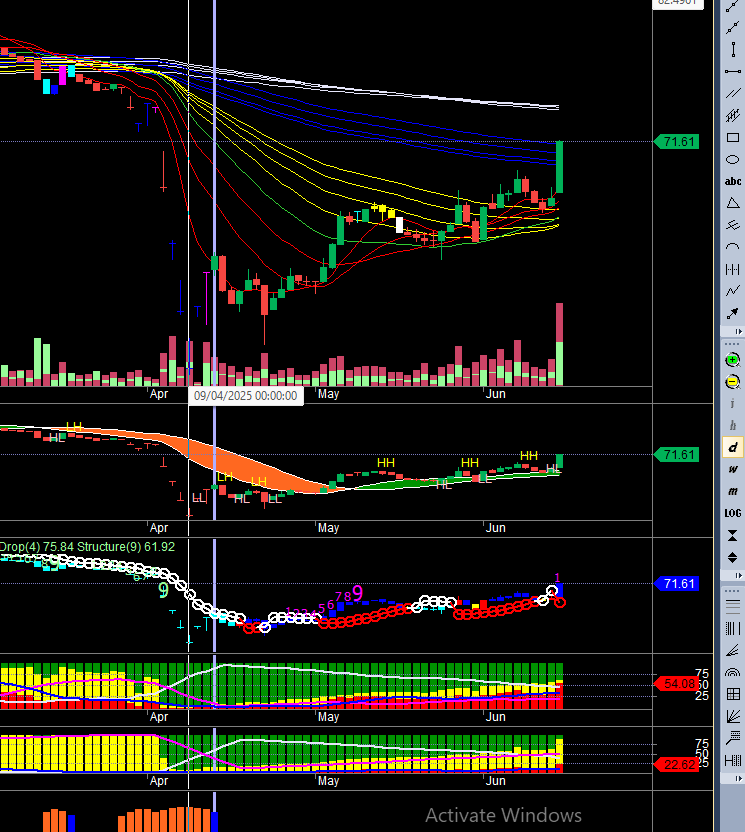Click the 71.61 price label on main chart

[677, 142]
